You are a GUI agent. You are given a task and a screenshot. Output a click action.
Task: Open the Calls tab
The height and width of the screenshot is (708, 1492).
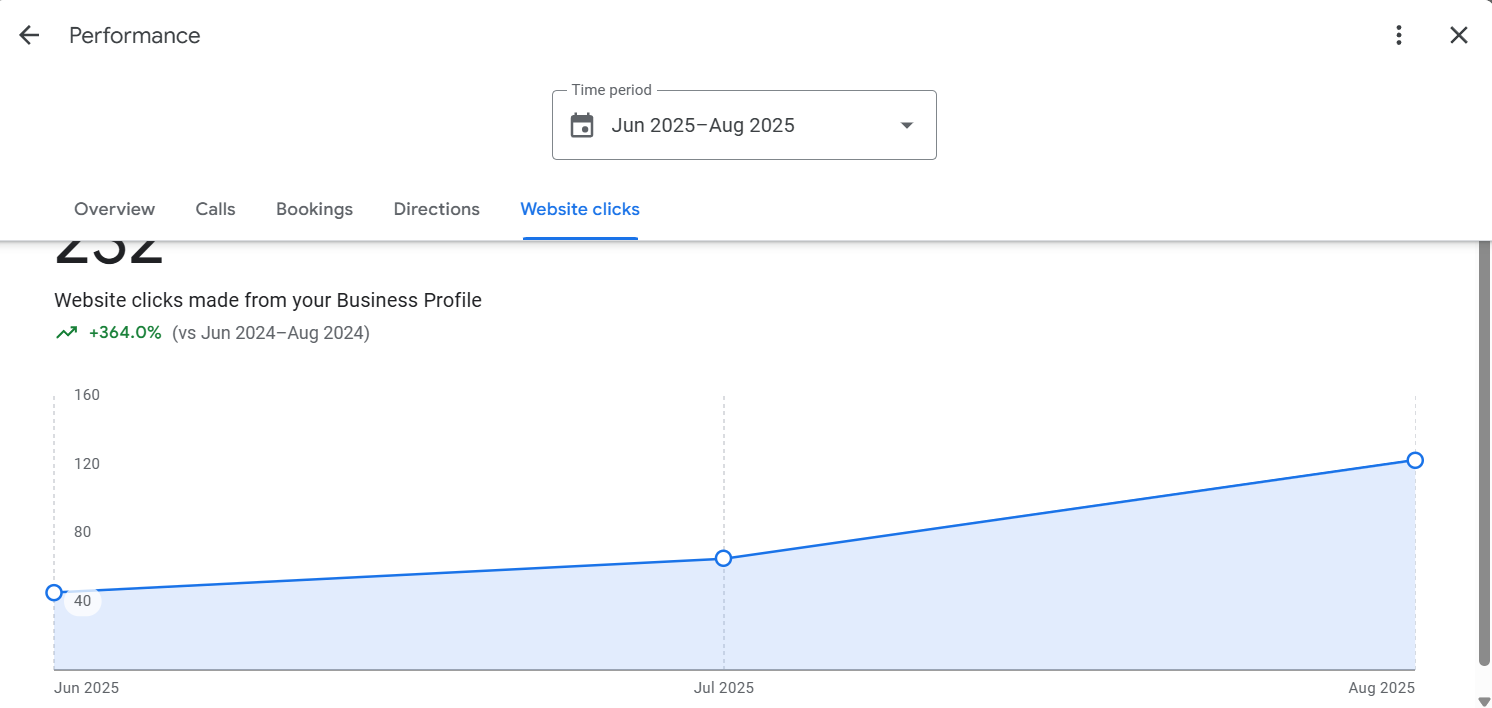[x=215, y=209]
